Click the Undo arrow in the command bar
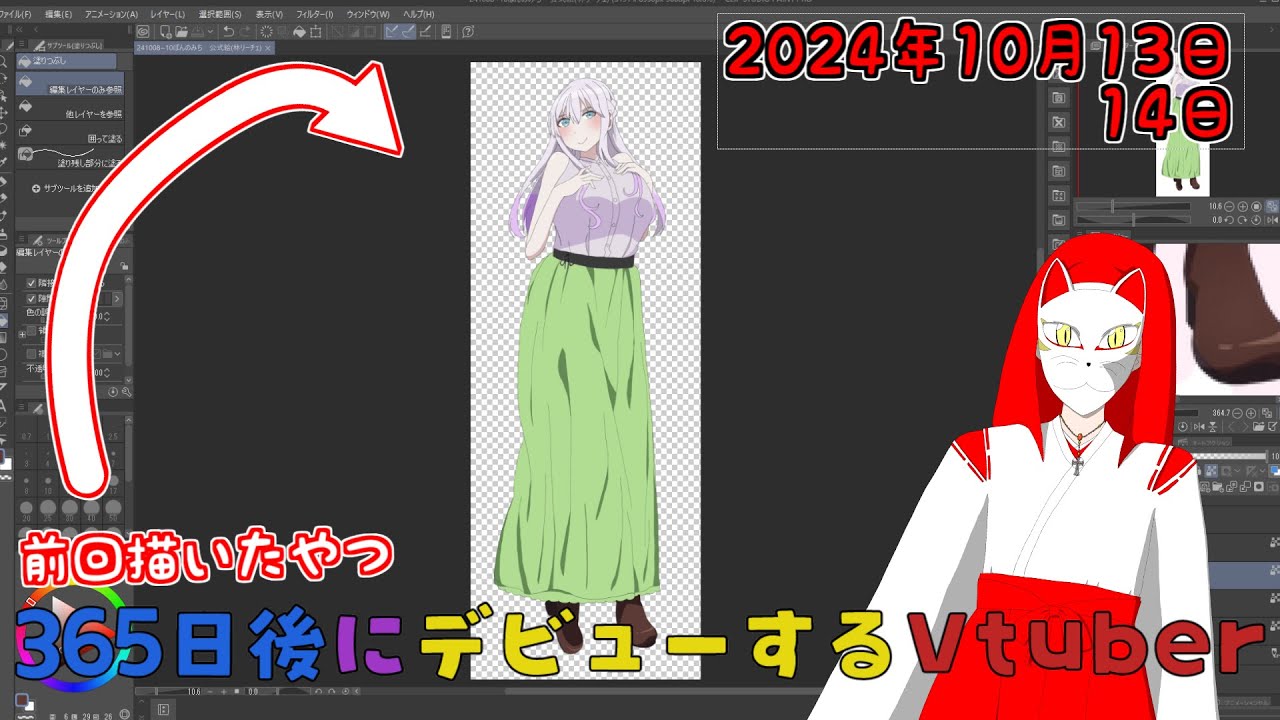Screen dimensions: 1280x720 (x=229, y=32)
